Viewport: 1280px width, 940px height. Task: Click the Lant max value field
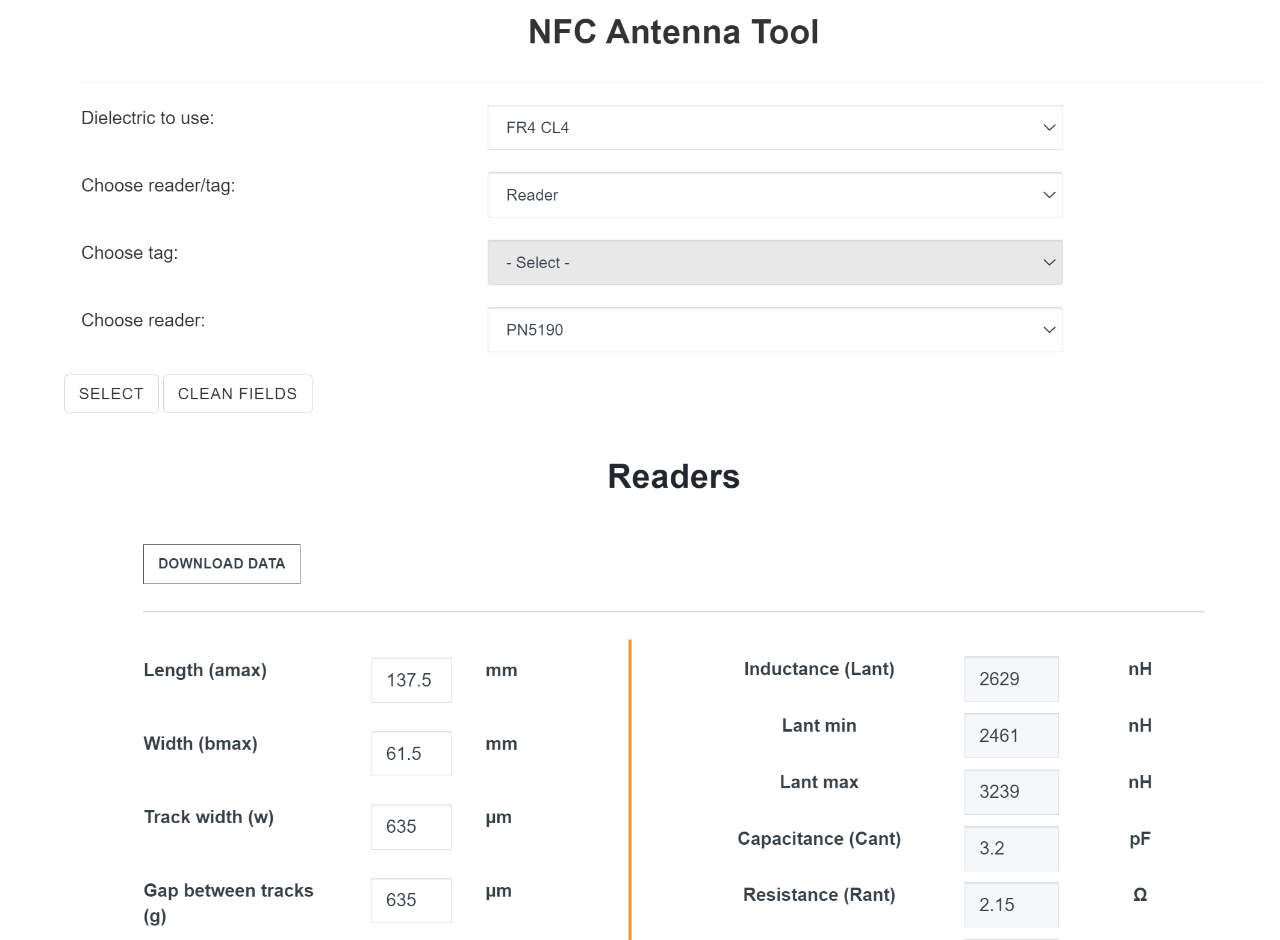(x=1011, y=792)
